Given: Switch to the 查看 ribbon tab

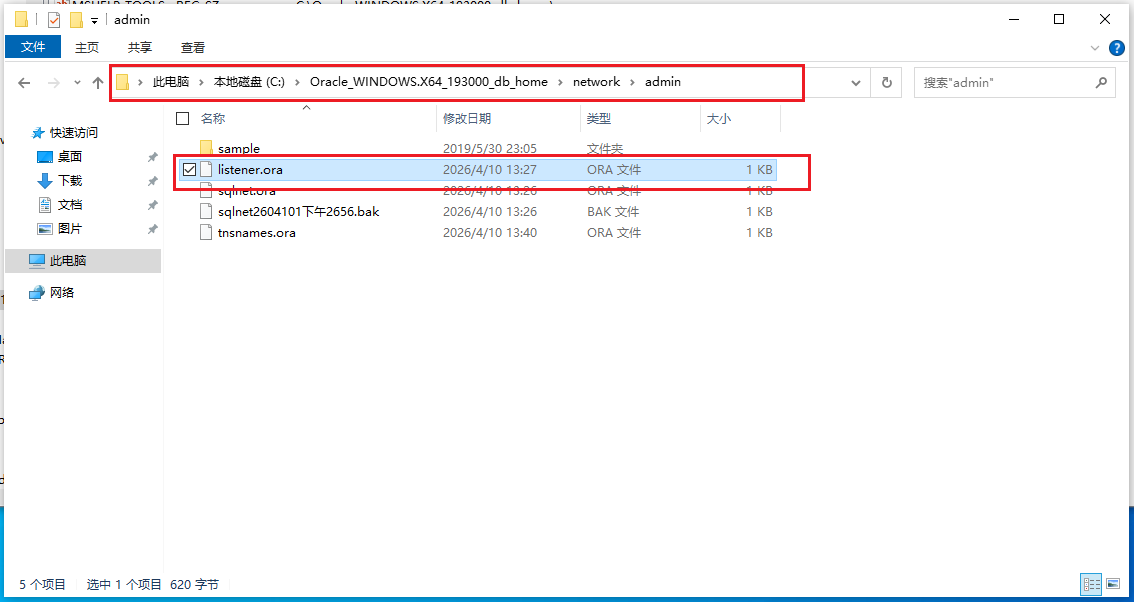Looking at the screenshot, I should tap(193, 47).
